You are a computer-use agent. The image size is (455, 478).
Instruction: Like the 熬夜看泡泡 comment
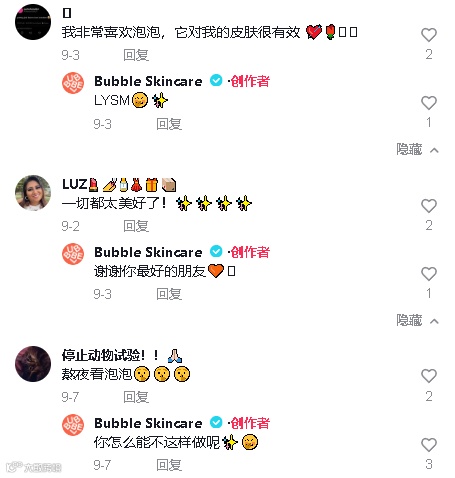[x=429, y=376]
